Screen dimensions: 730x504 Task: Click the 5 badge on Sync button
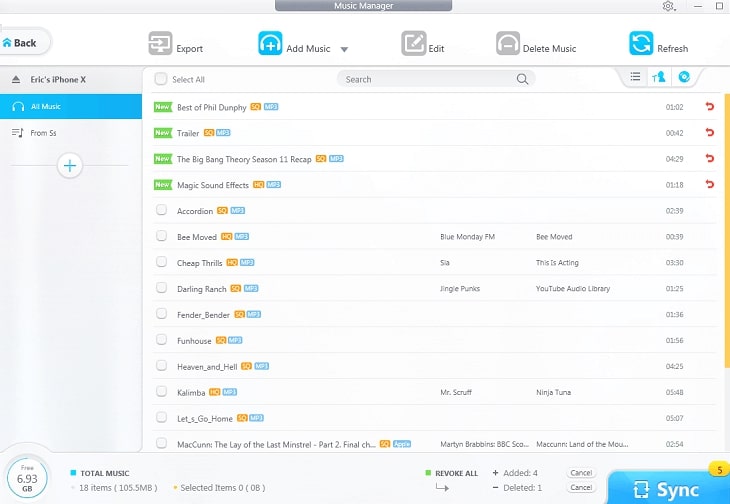pos(720,470)
